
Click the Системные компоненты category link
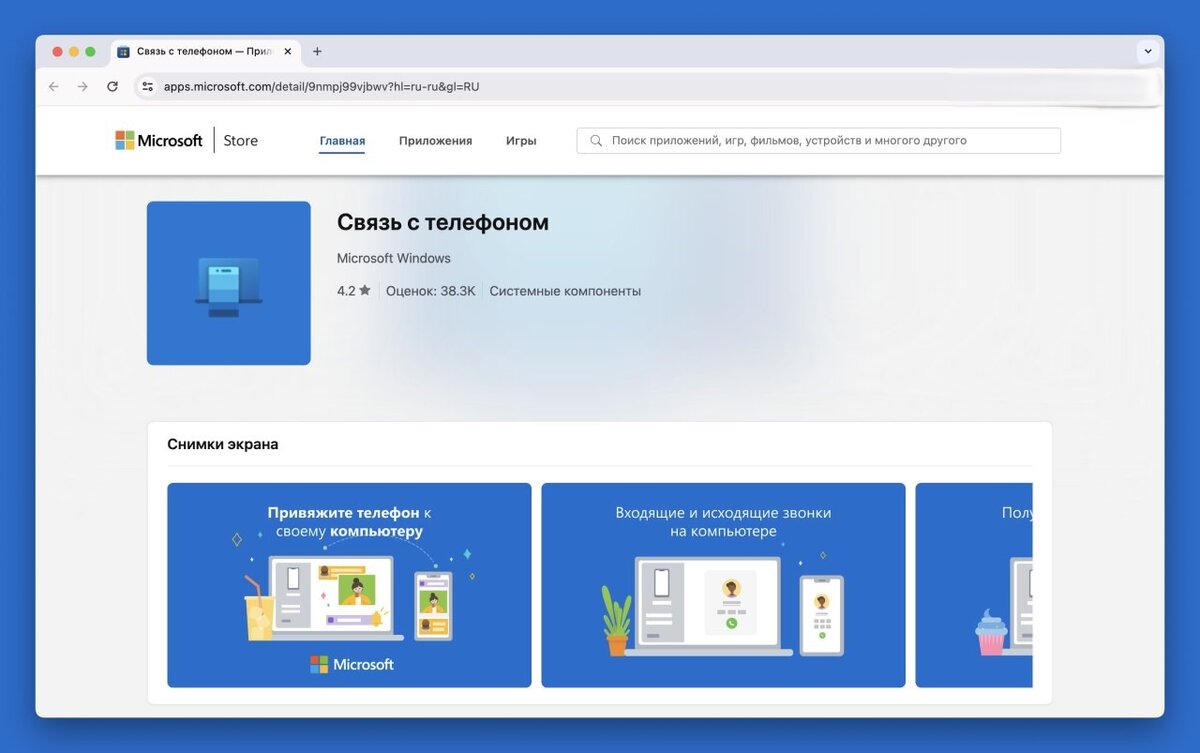tap(565, 291)
